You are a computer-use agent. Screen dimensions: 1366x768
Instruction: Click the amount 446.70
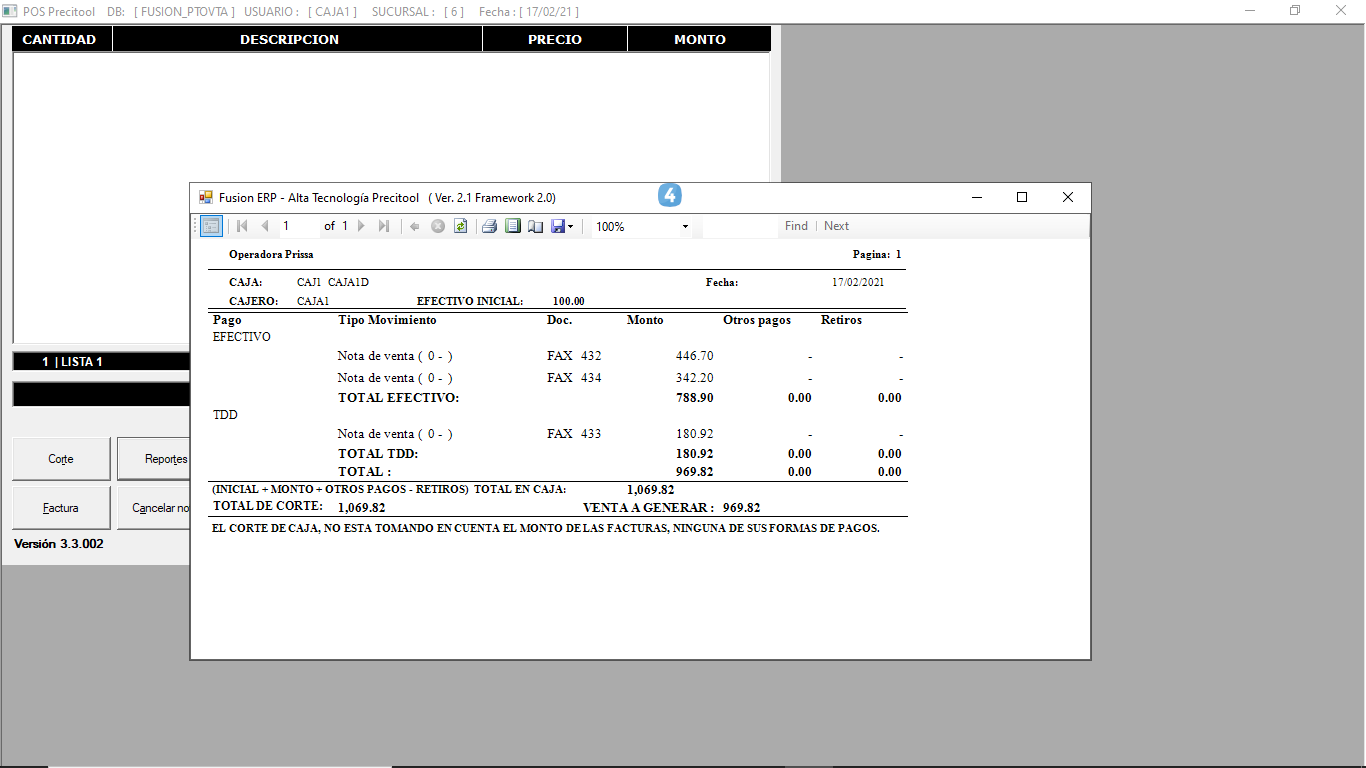695,356
